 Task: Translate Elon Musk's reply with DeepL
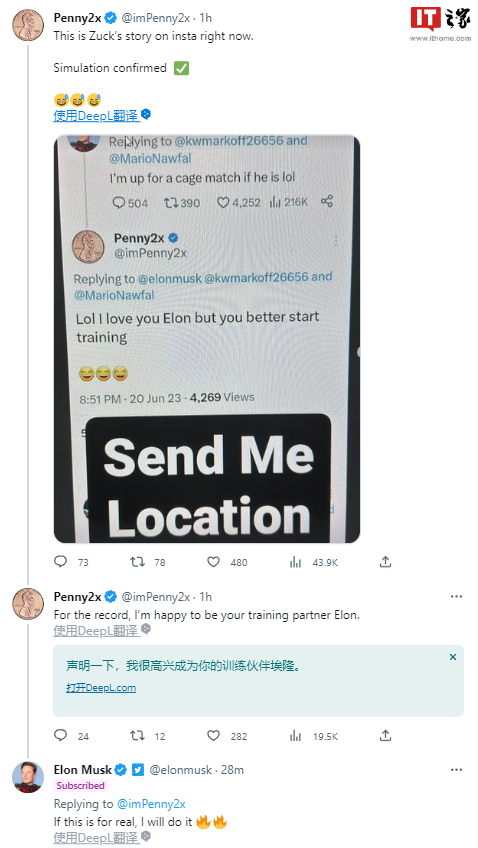(96, 838)
